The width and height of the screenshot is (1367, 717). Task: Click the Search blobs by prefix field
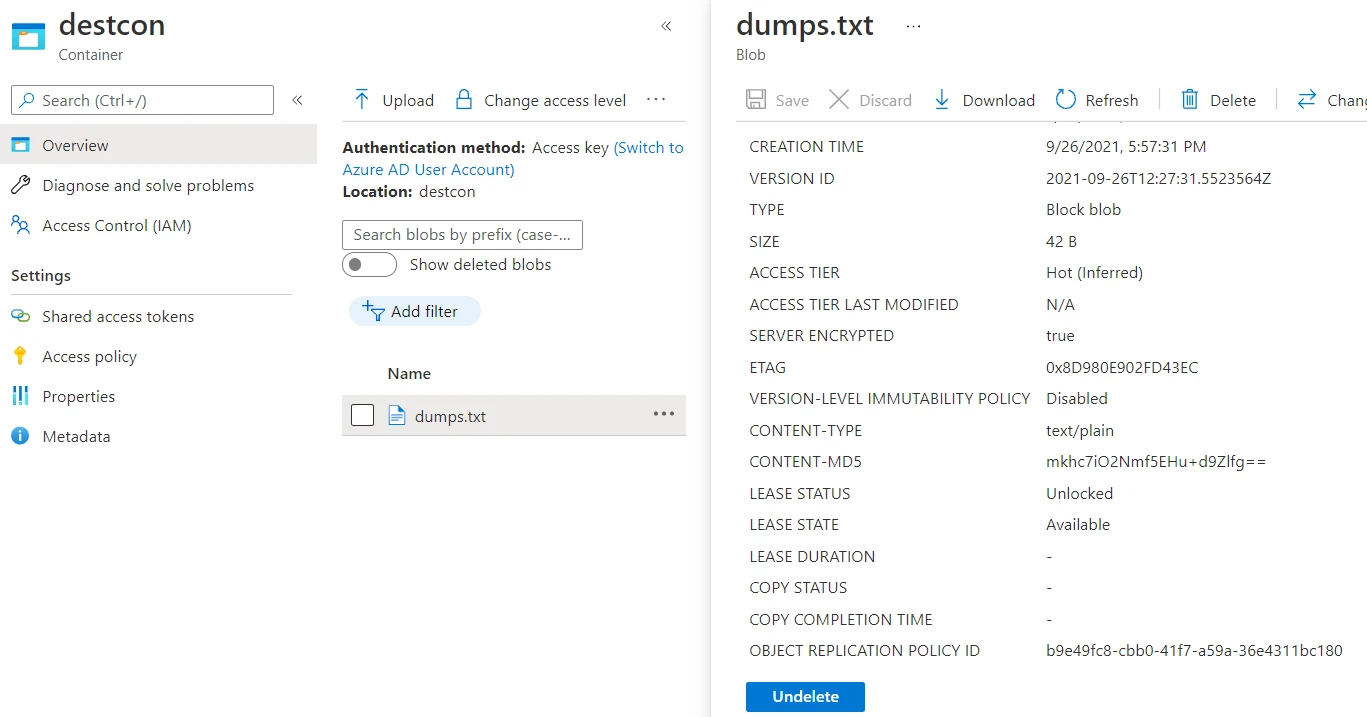pos(462,234)
